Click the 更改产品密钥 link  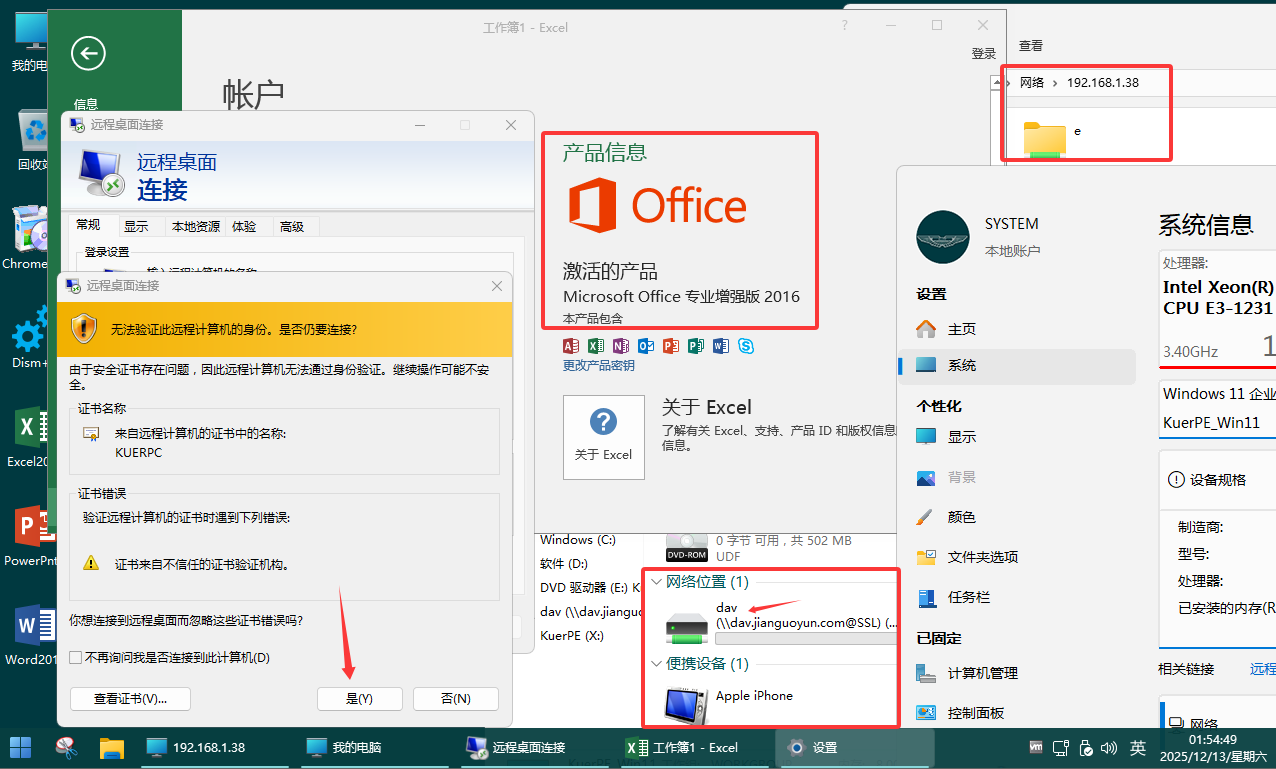[x=598, y=366]
